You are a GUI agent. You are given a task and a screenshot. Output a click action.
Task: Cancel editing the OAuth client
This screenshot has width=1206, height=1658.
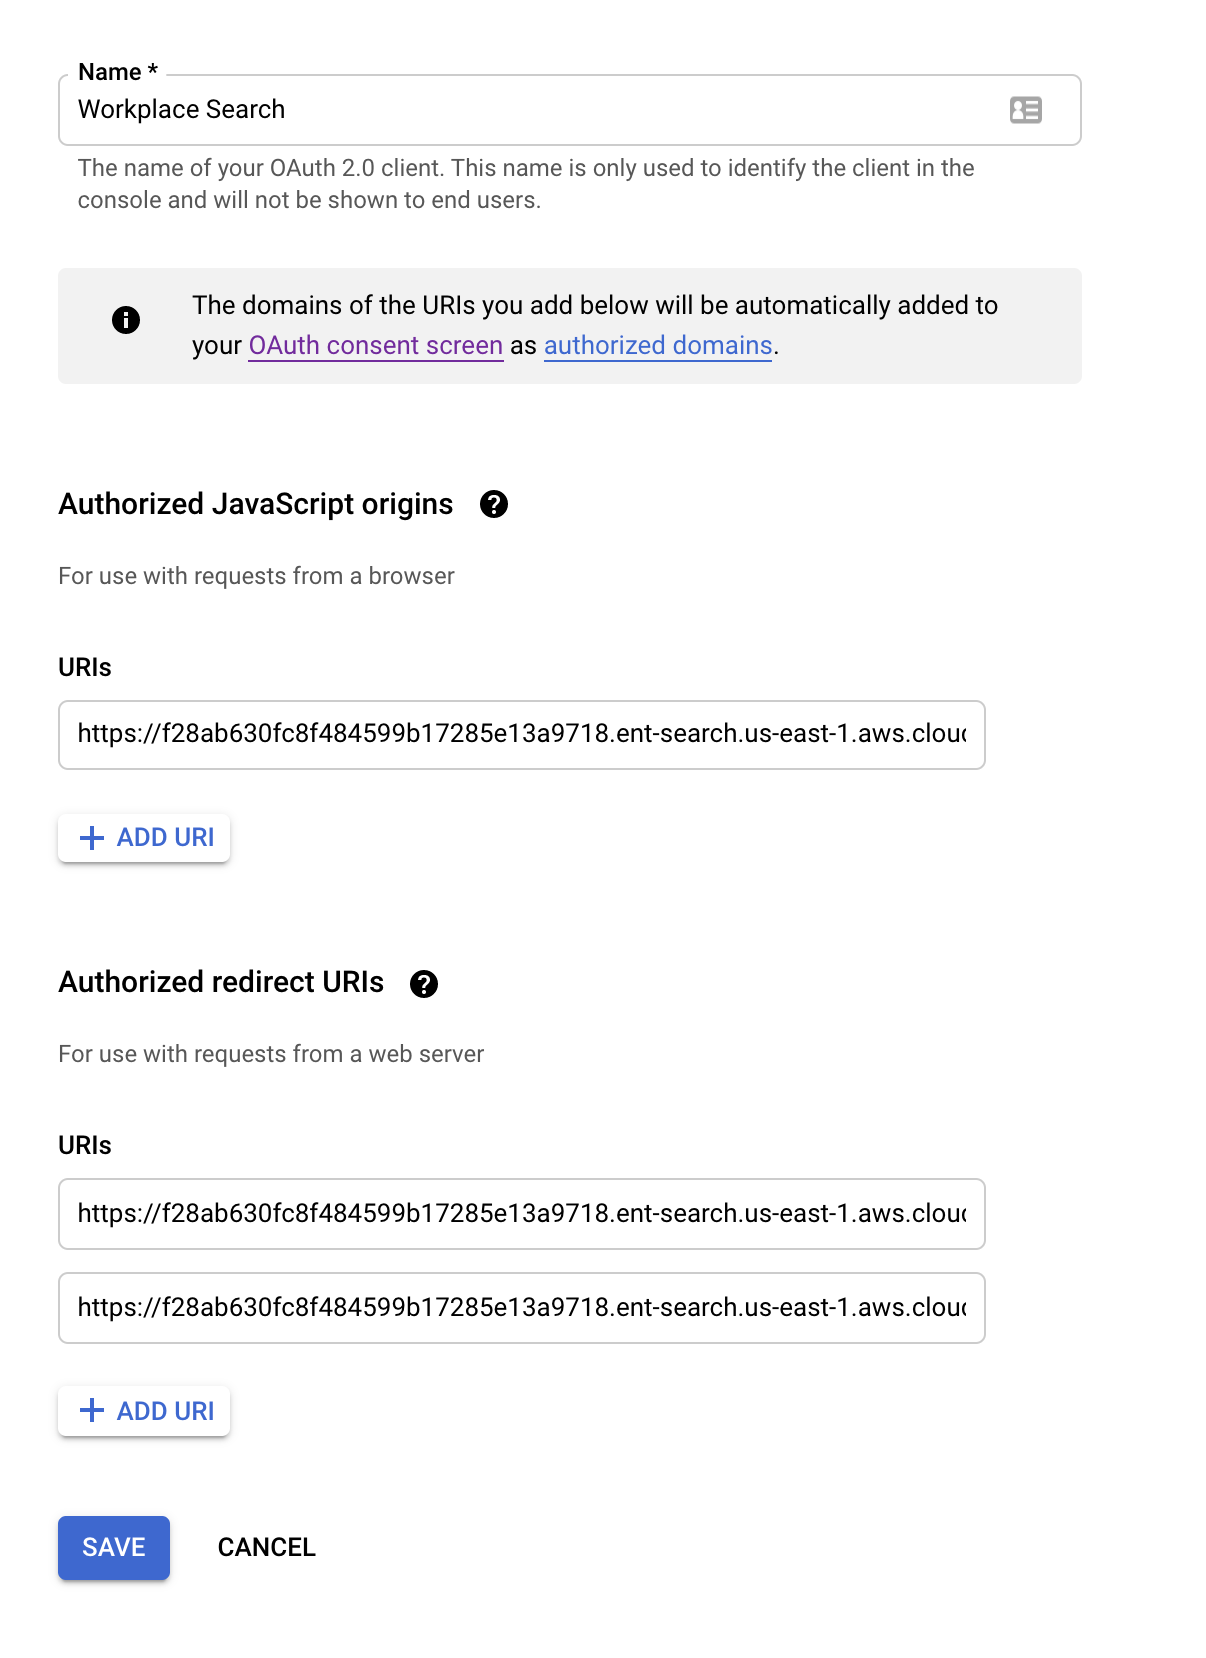266,1548
